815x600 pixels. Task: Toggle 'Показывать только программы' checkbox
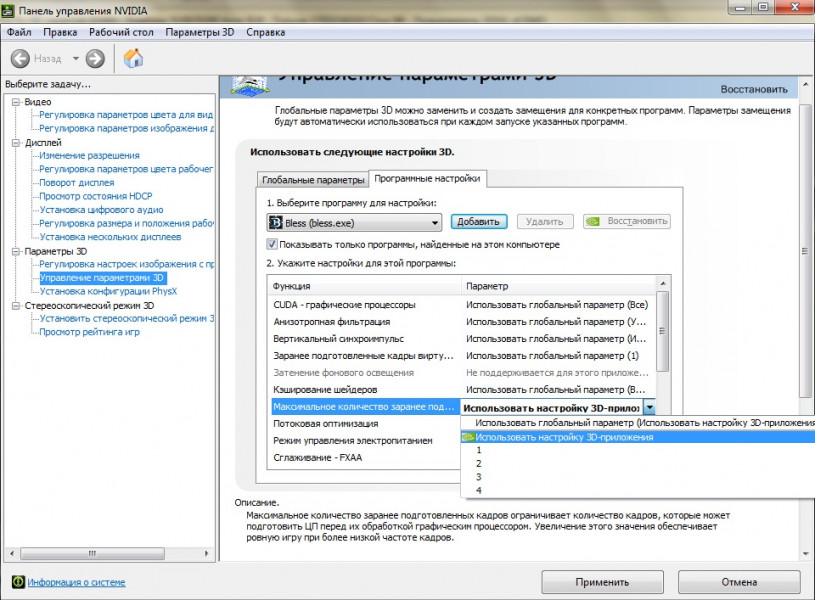coord(272,244)
